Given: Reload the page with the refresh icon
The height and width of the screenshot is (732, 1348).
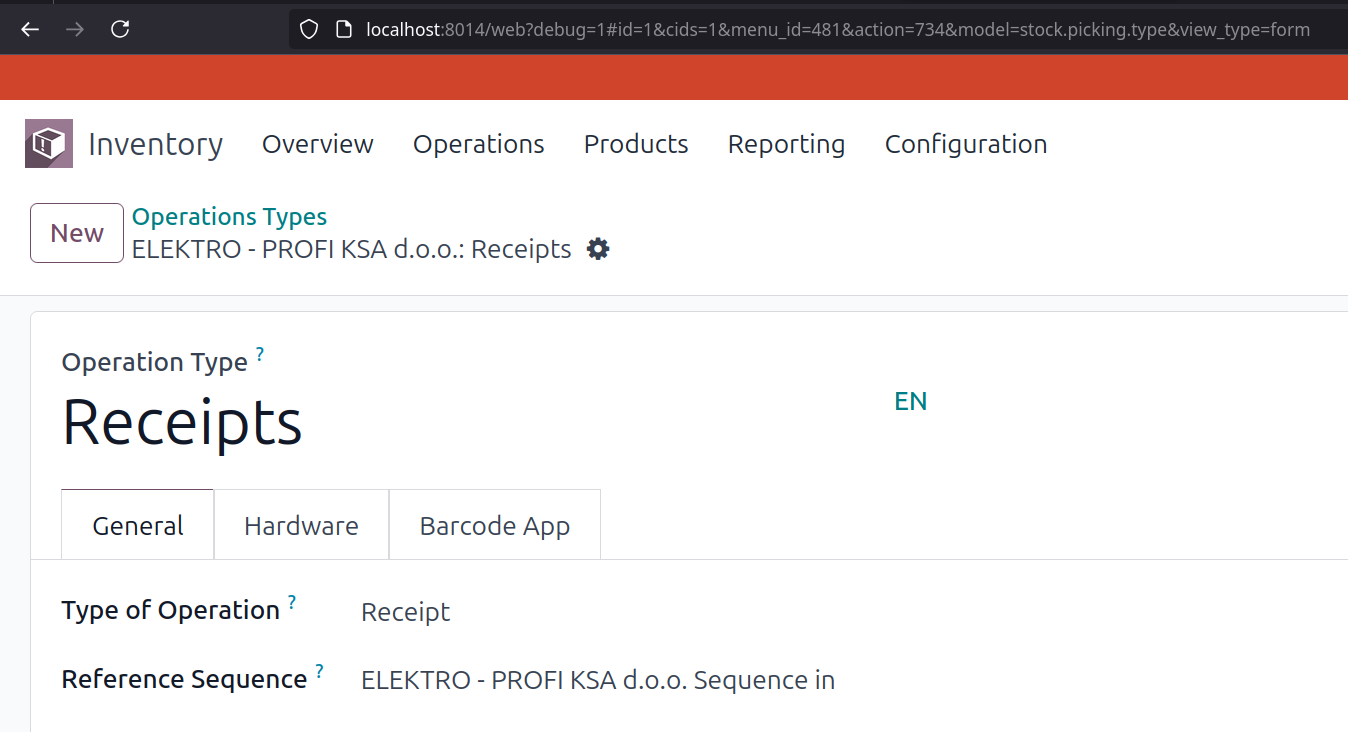Looking at the screenshot, I should click(120, 29).
